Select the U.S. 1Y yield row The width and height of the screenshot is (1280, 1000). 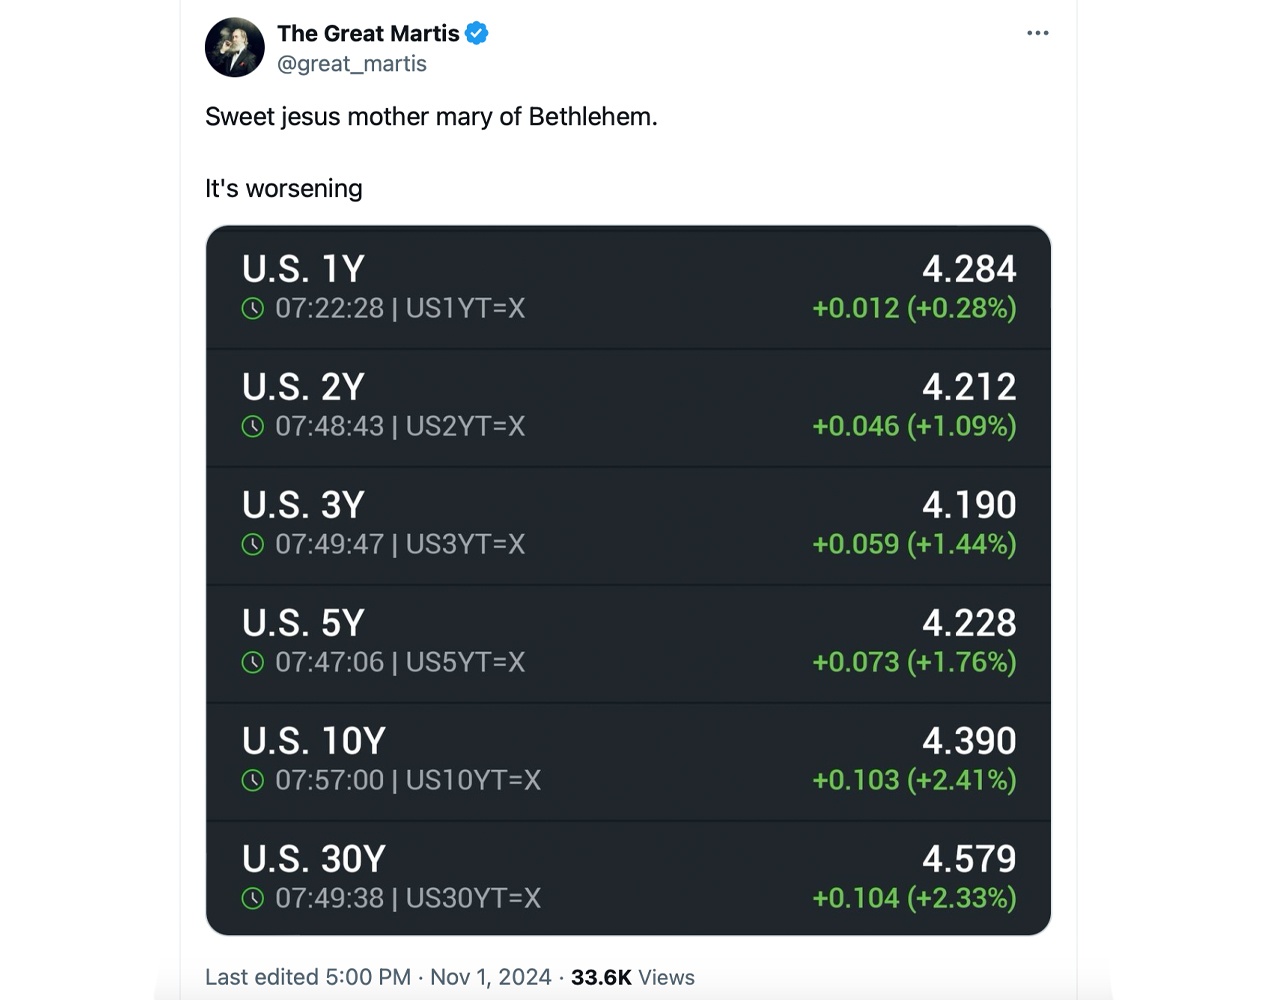click(628, 287)
